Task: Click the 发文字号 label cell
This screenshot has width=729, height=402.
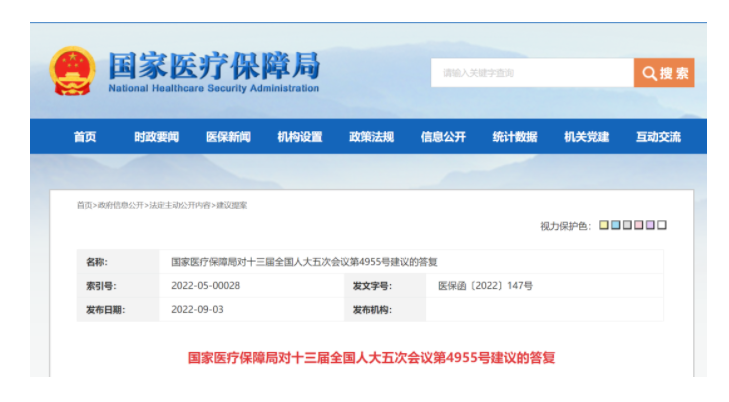Action: pyautogui.click(x=385, y=286)
